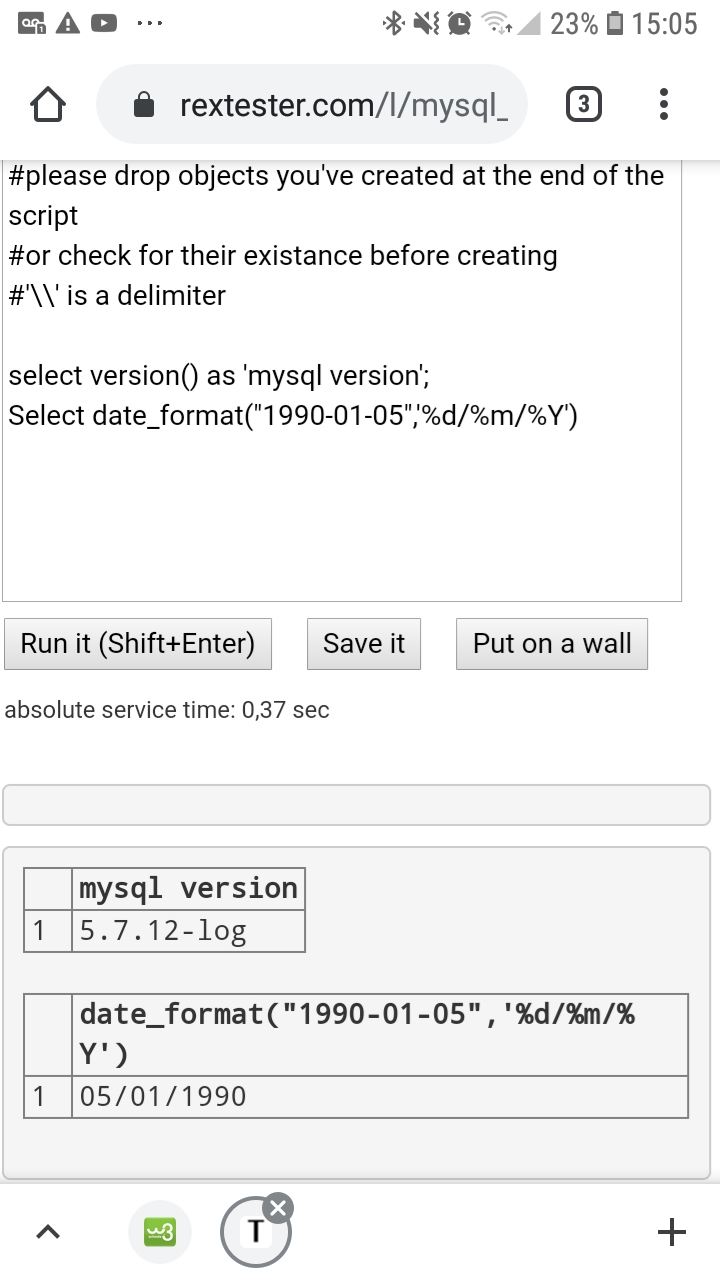The image size is (720, 1280).
Task: Select the 5.7.12-log result cell
Action: tap(188, 931)
